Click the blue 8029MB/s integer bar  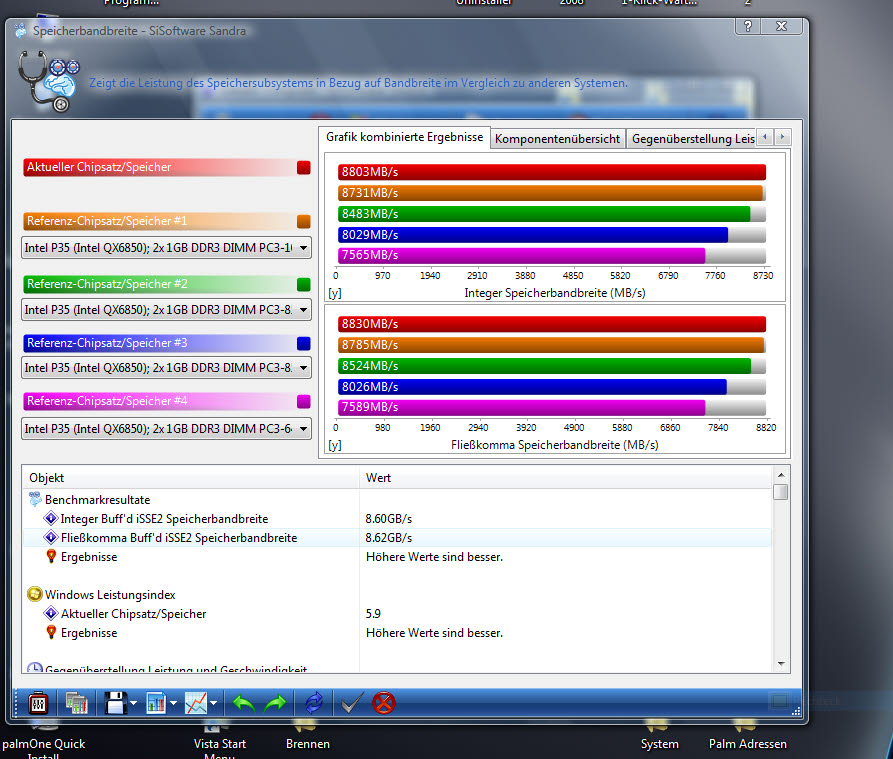(532, 235)
